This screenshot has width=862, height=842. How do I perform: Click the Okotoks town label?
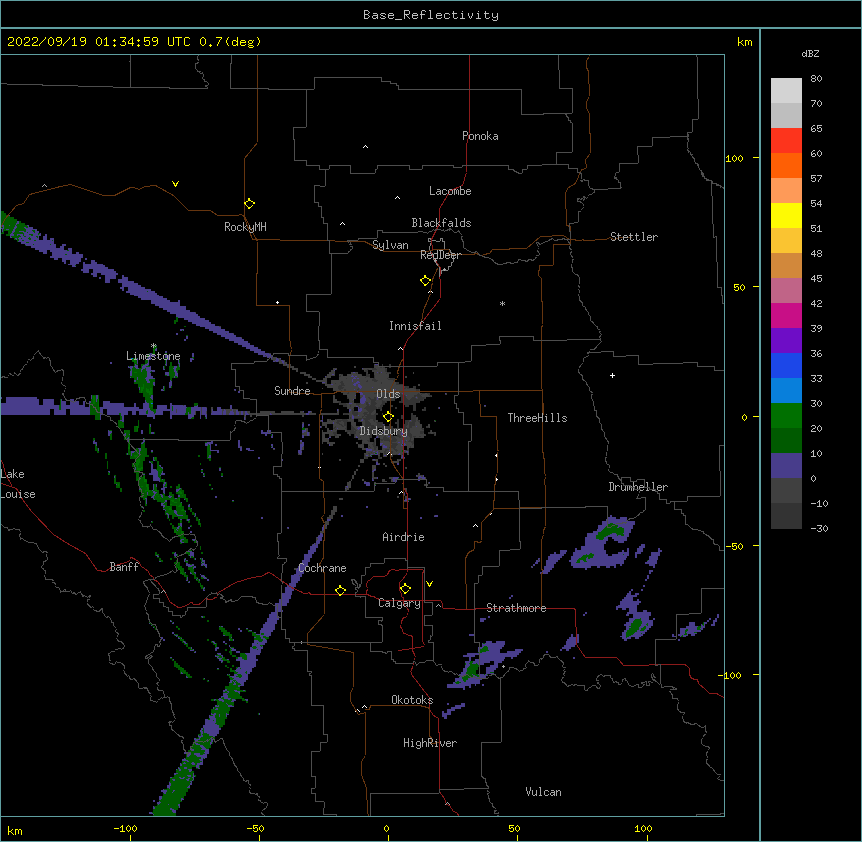coord(412,700)
